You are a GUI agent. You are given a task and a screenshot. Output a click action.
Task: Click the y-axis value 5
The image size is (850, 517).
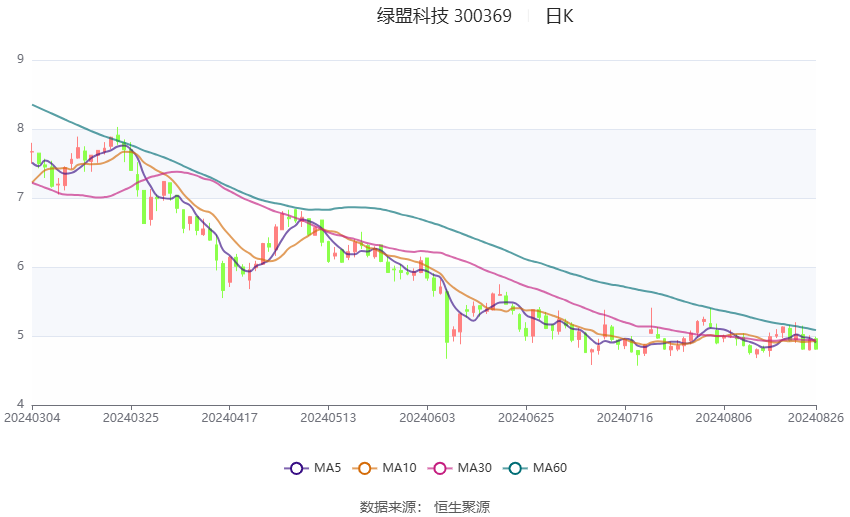pos(21,335)
